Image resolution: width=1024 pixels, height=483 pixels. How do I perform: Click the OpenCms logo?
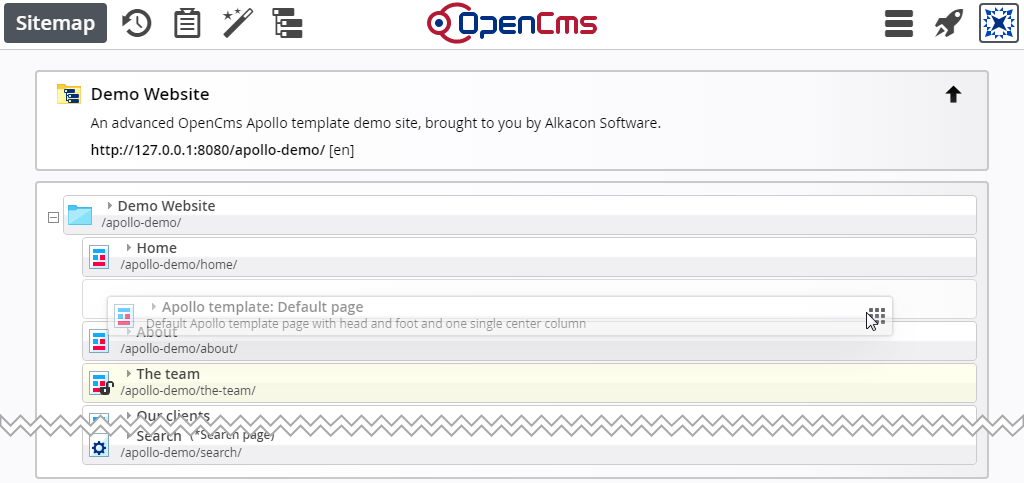[x=512, y=23]
